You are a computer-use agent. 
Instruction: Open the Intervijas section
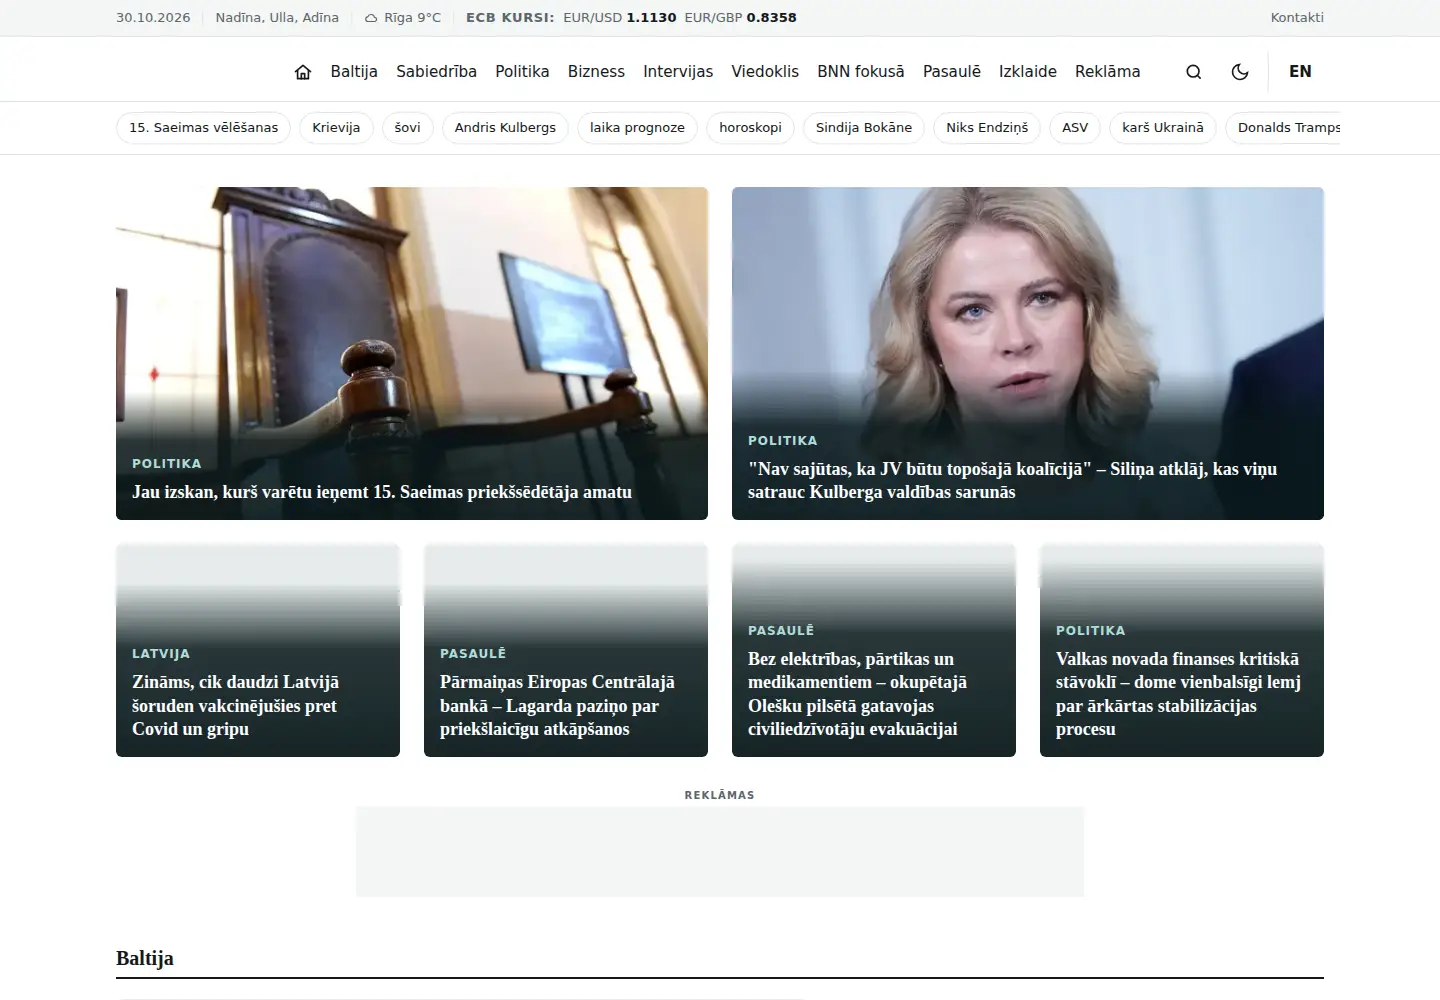pos(678,72)
